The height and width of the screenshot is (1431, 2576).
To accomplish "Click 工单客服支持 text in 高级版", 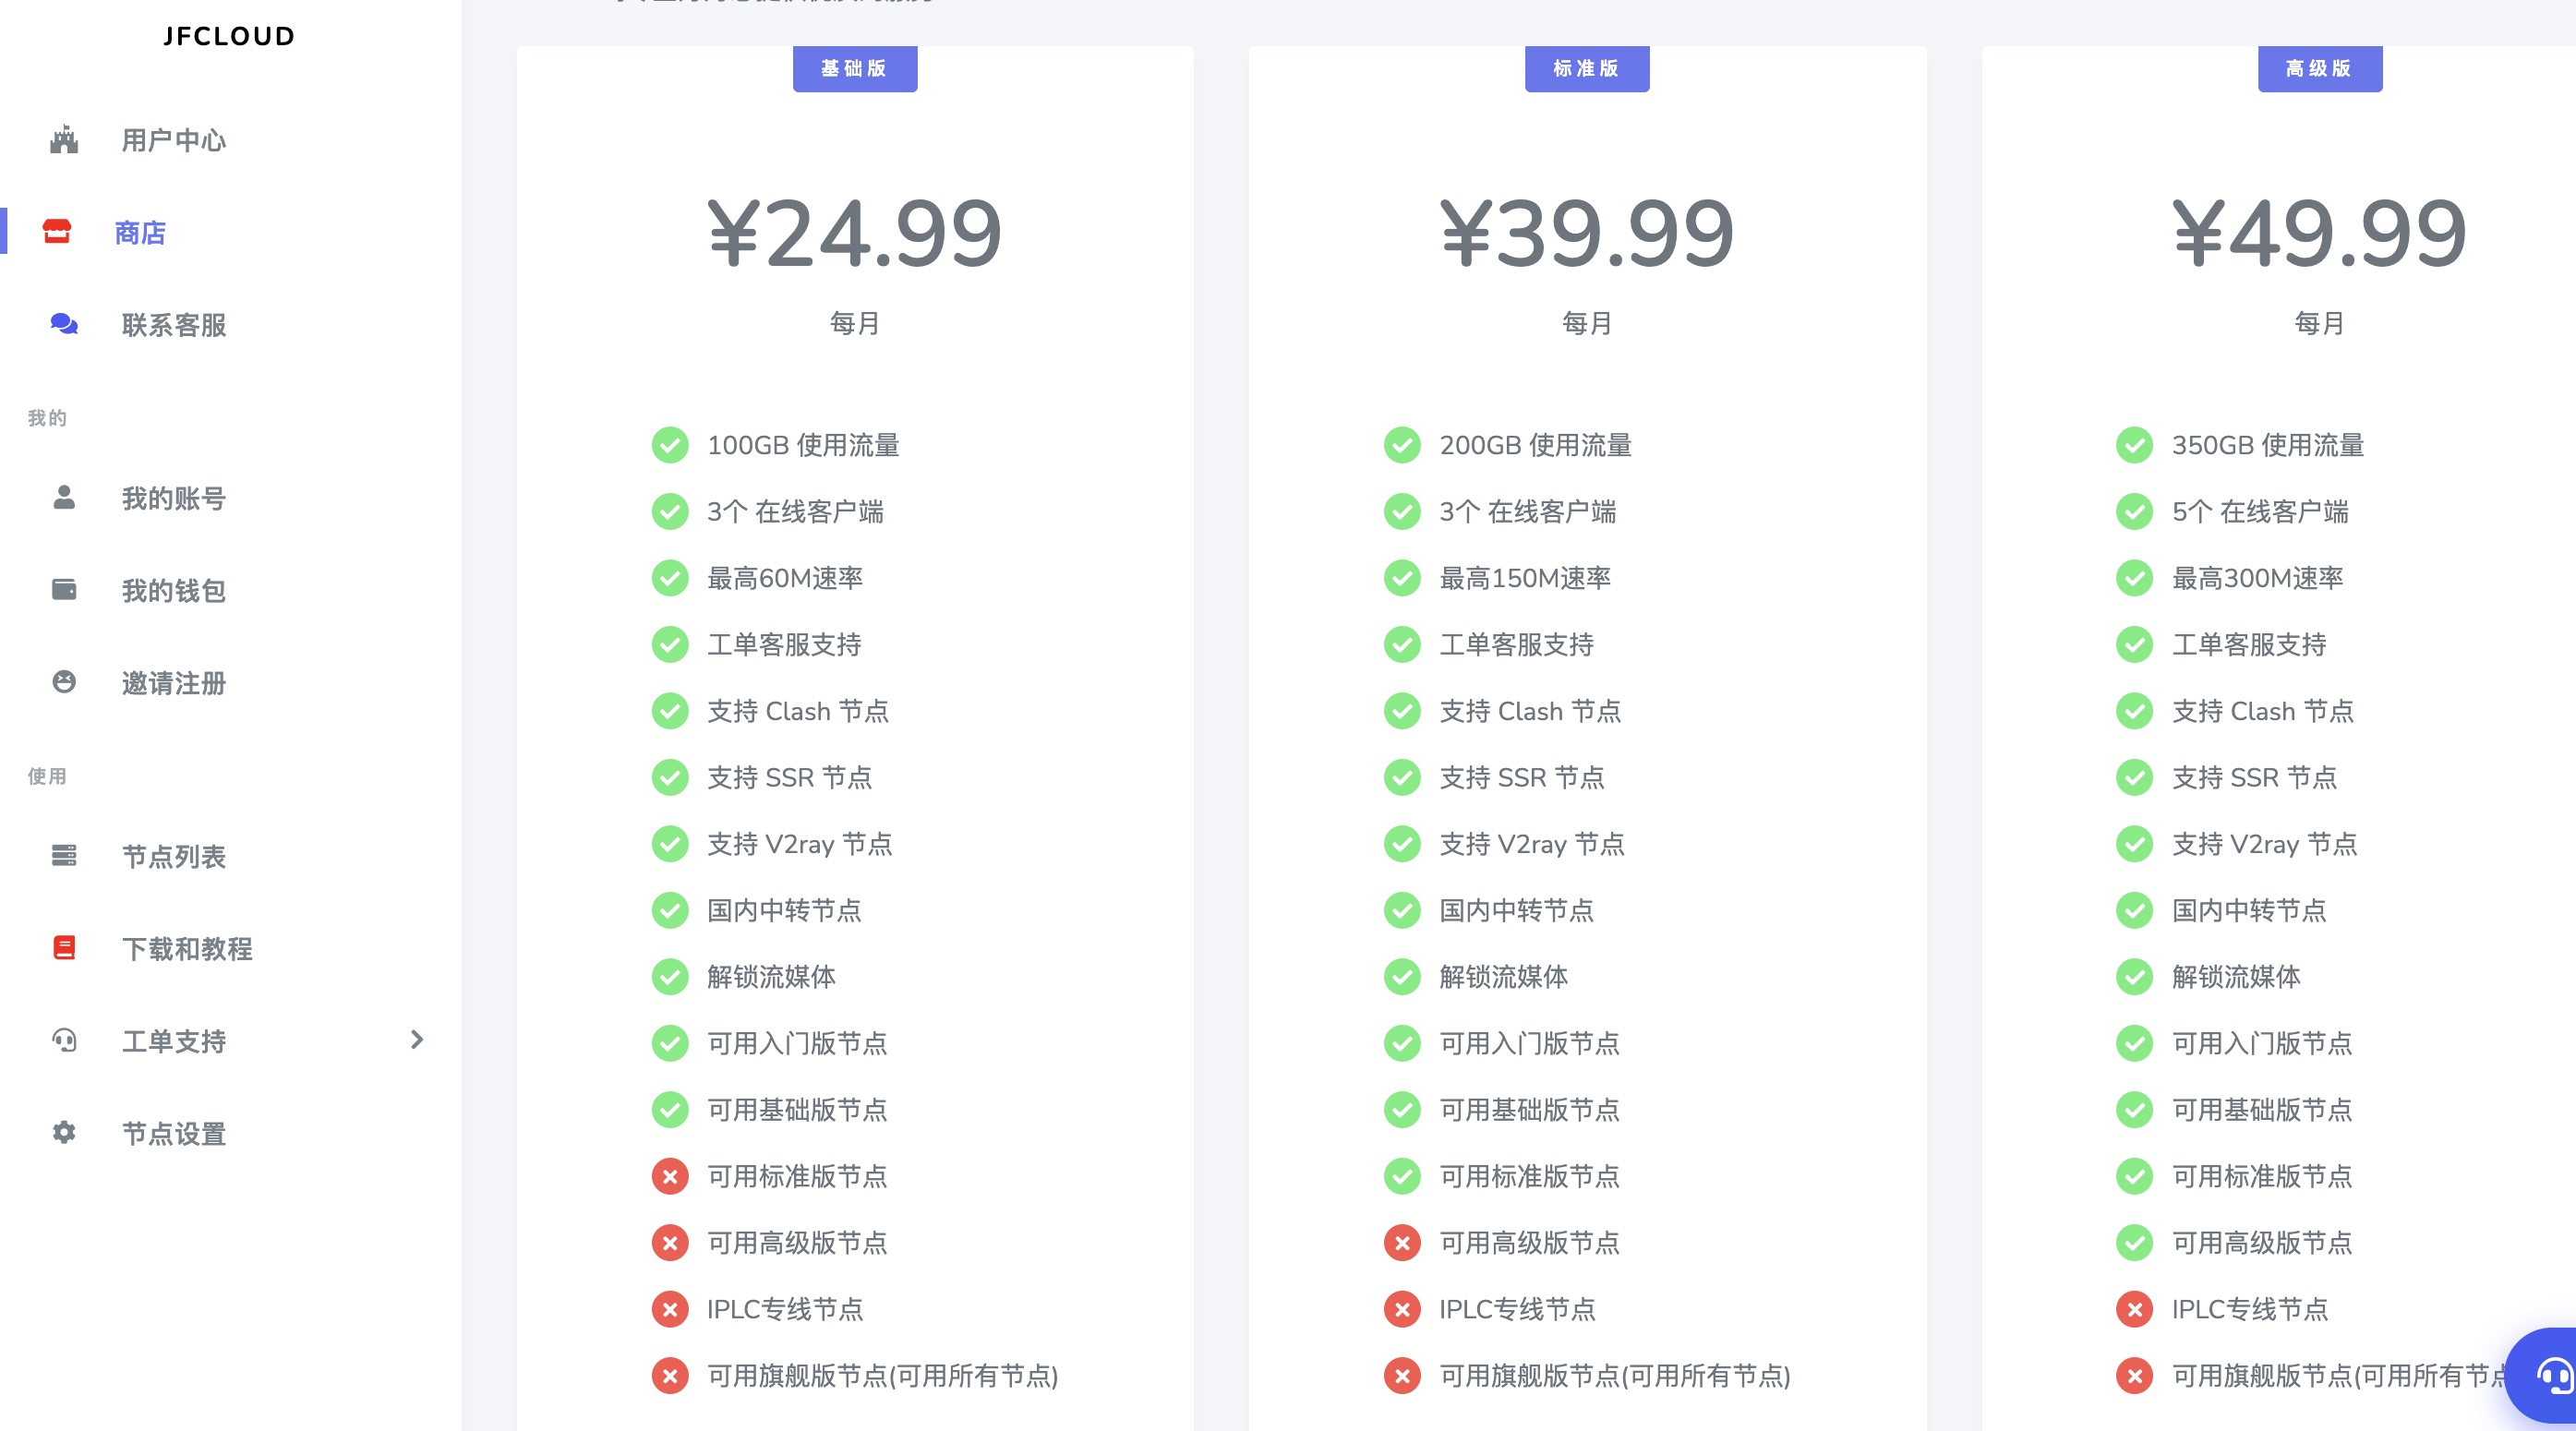I will coord(2249,644).
